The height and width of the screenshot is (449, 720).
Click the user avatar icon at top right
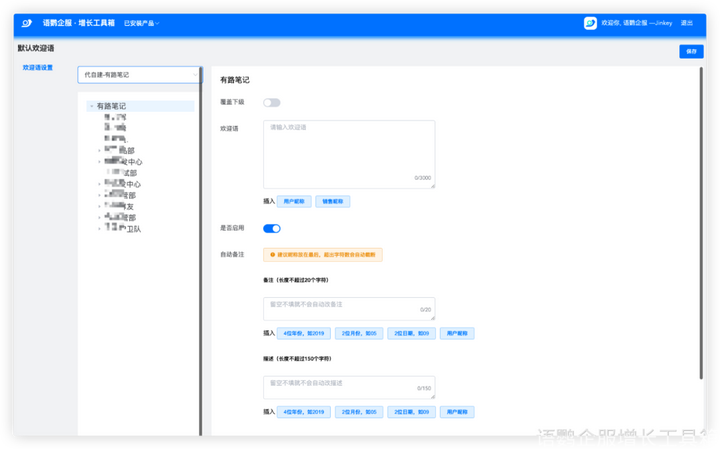[x=590, y=22]
